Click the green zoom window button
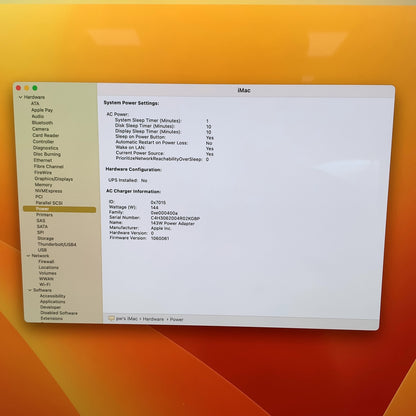Image resolution: width=416 pixels, height=416 pixels. pos(35,88)
